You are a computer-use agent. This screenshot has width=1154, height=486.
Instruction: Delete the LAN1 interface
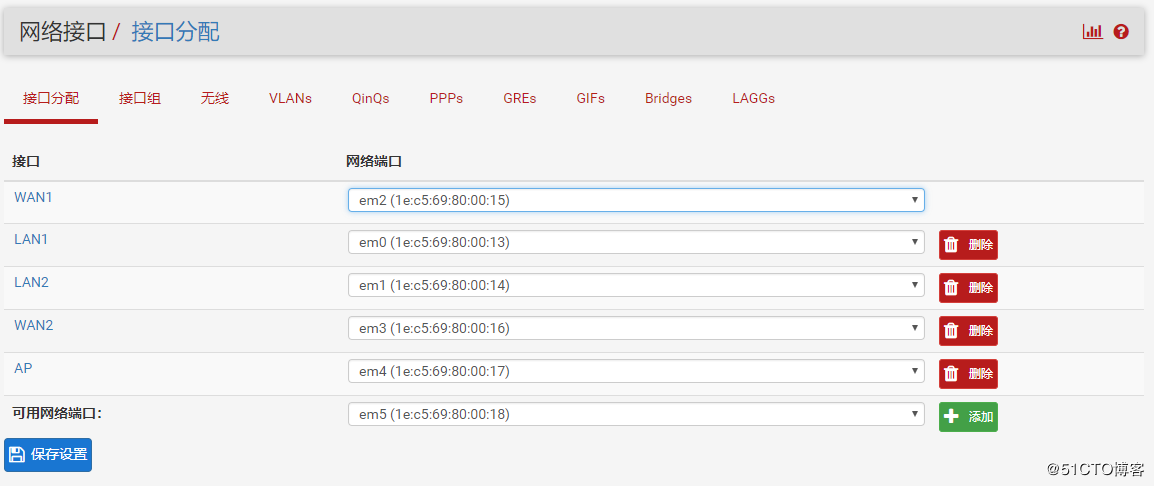tap(968, 245)
